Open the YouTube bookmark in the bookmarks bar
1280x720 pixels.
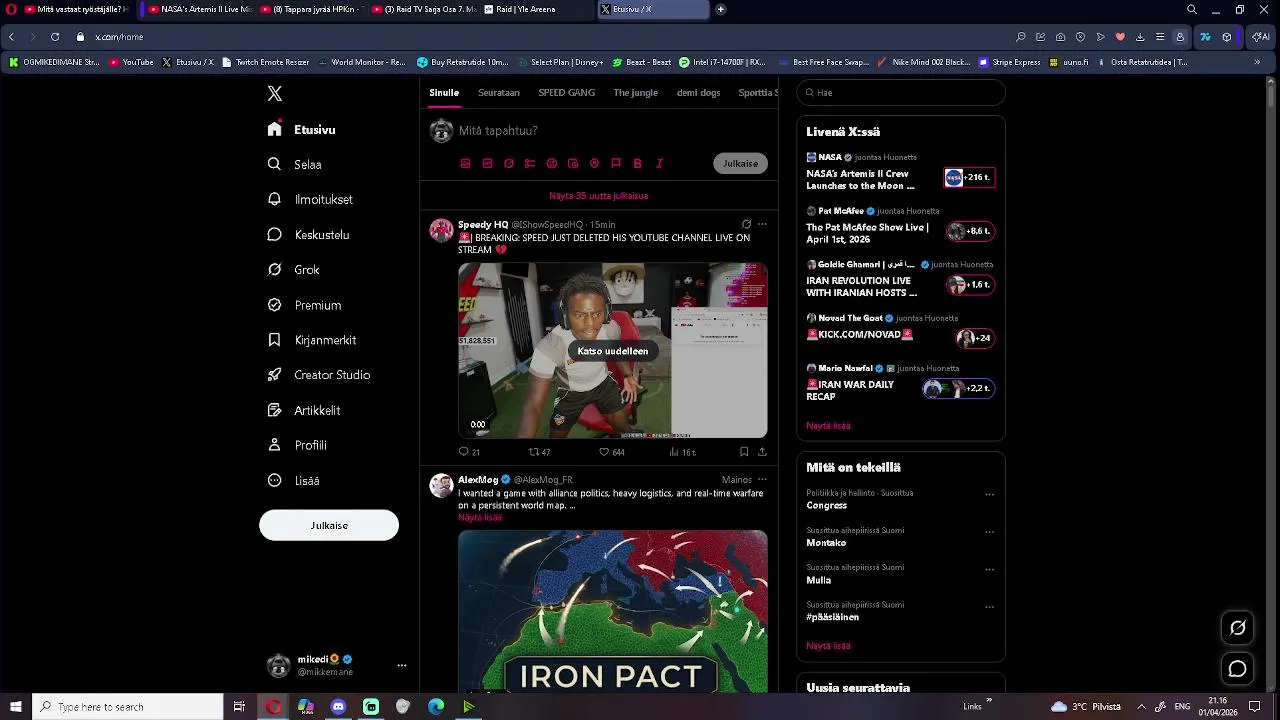[131, 62]
